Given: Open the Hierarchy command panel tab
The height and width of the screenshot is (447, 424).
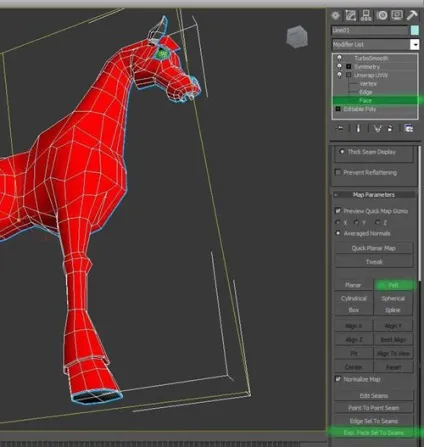Looking at the screenshot, I should coord(366,16).
